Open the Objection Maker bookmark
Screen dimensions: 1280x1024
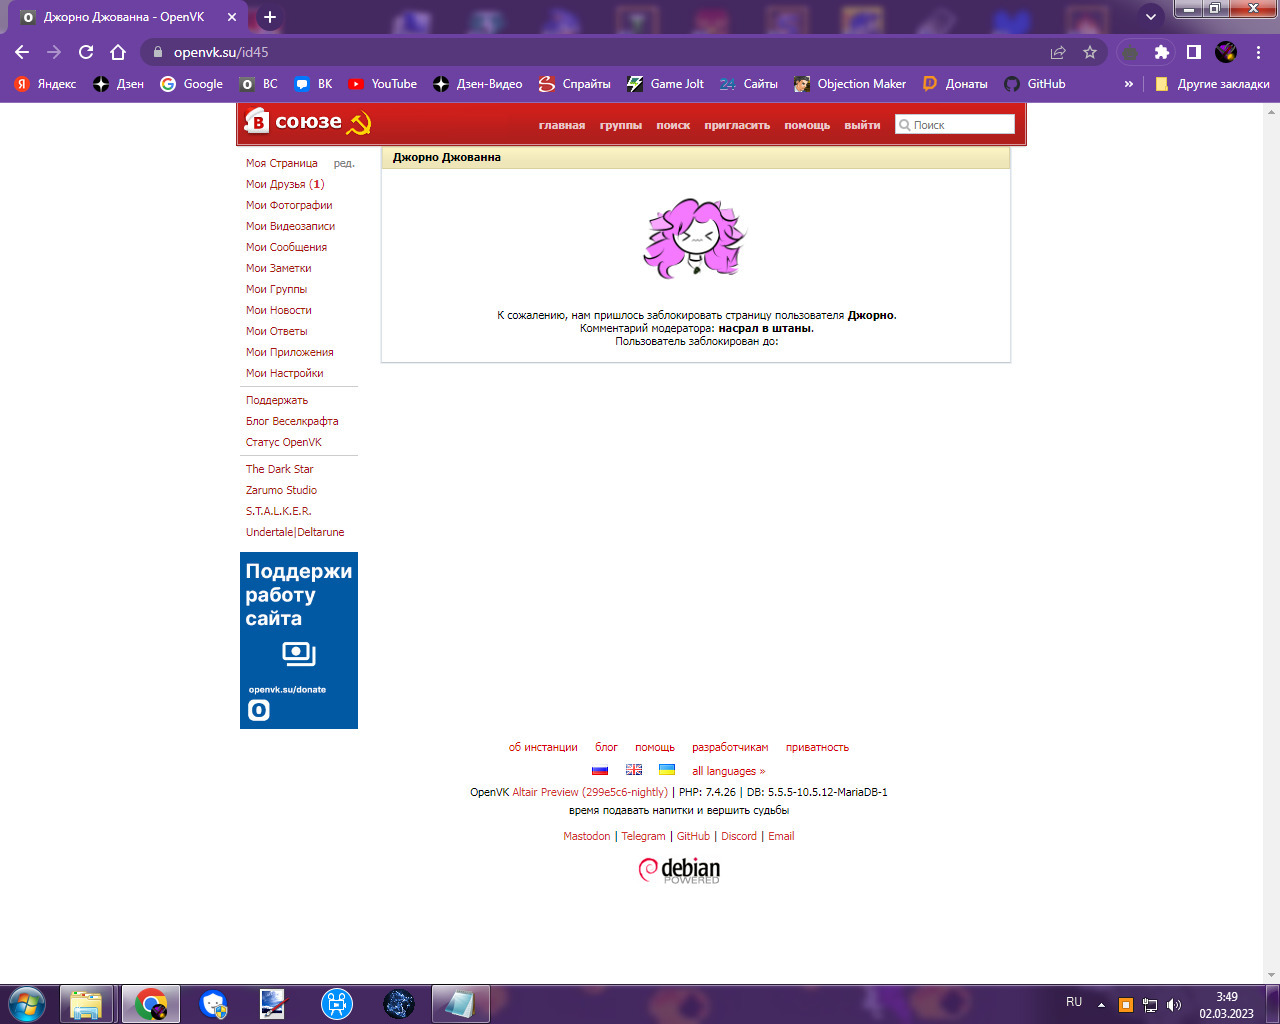(x=850, y=84)
